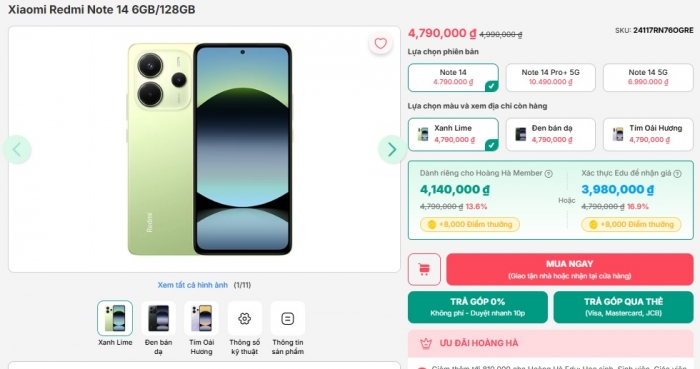This screenshot has height=369, width=700.
Task: Show next product image with right arrow
Action: click(392, 149)
